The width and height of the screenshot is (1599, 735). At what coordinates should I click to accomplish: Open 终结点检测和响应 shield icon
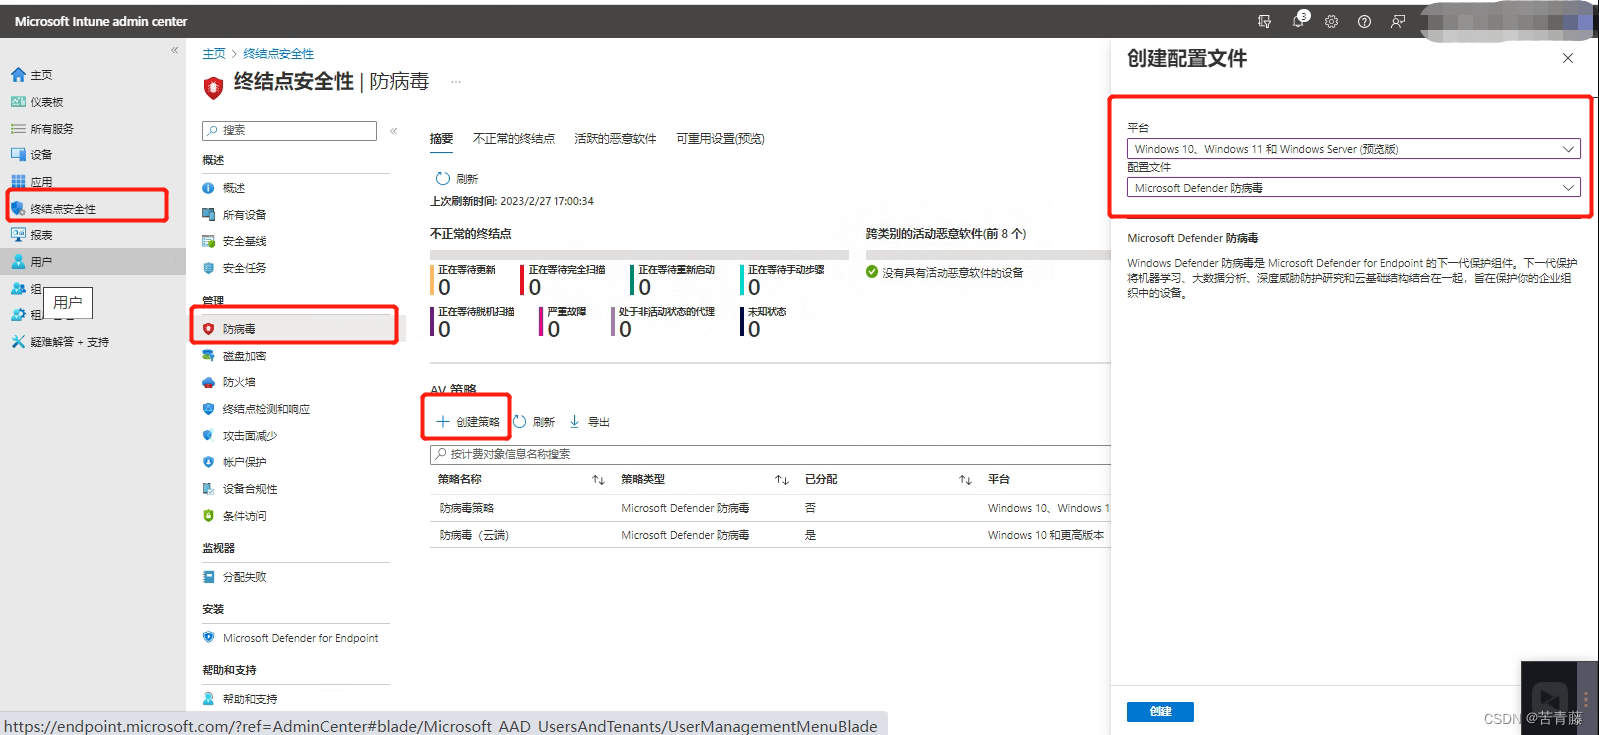[x=208, y=409]
